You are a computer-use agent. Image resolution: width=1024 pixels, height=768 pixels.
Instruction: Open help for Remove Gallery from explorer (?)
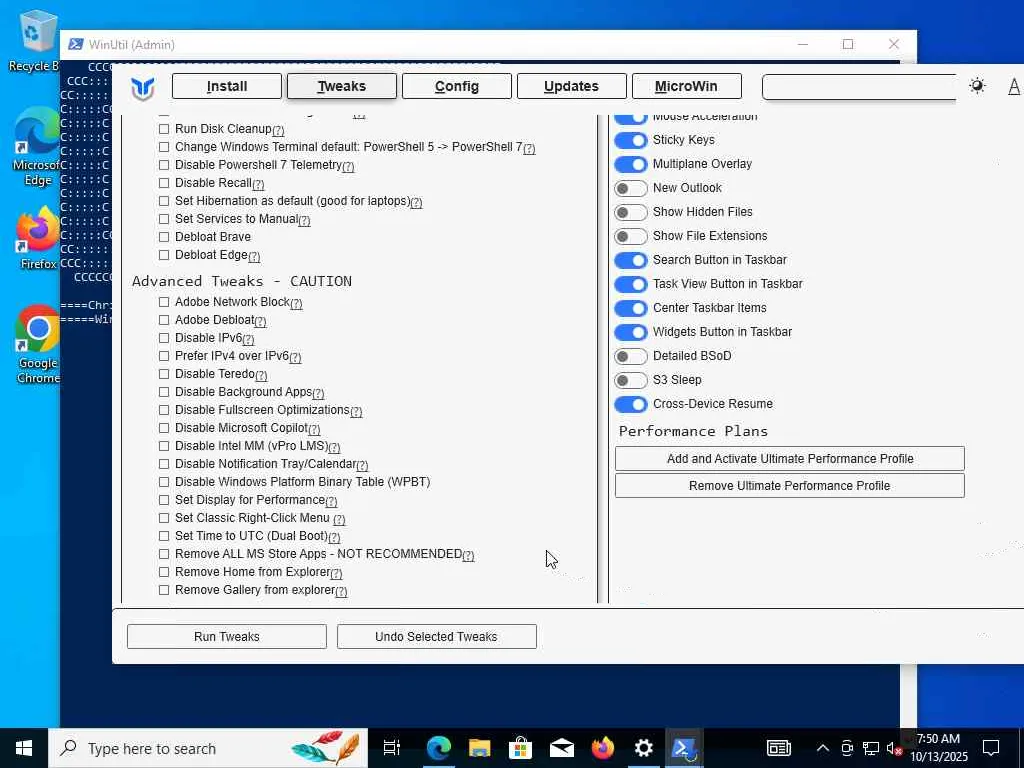click(341, 592)
